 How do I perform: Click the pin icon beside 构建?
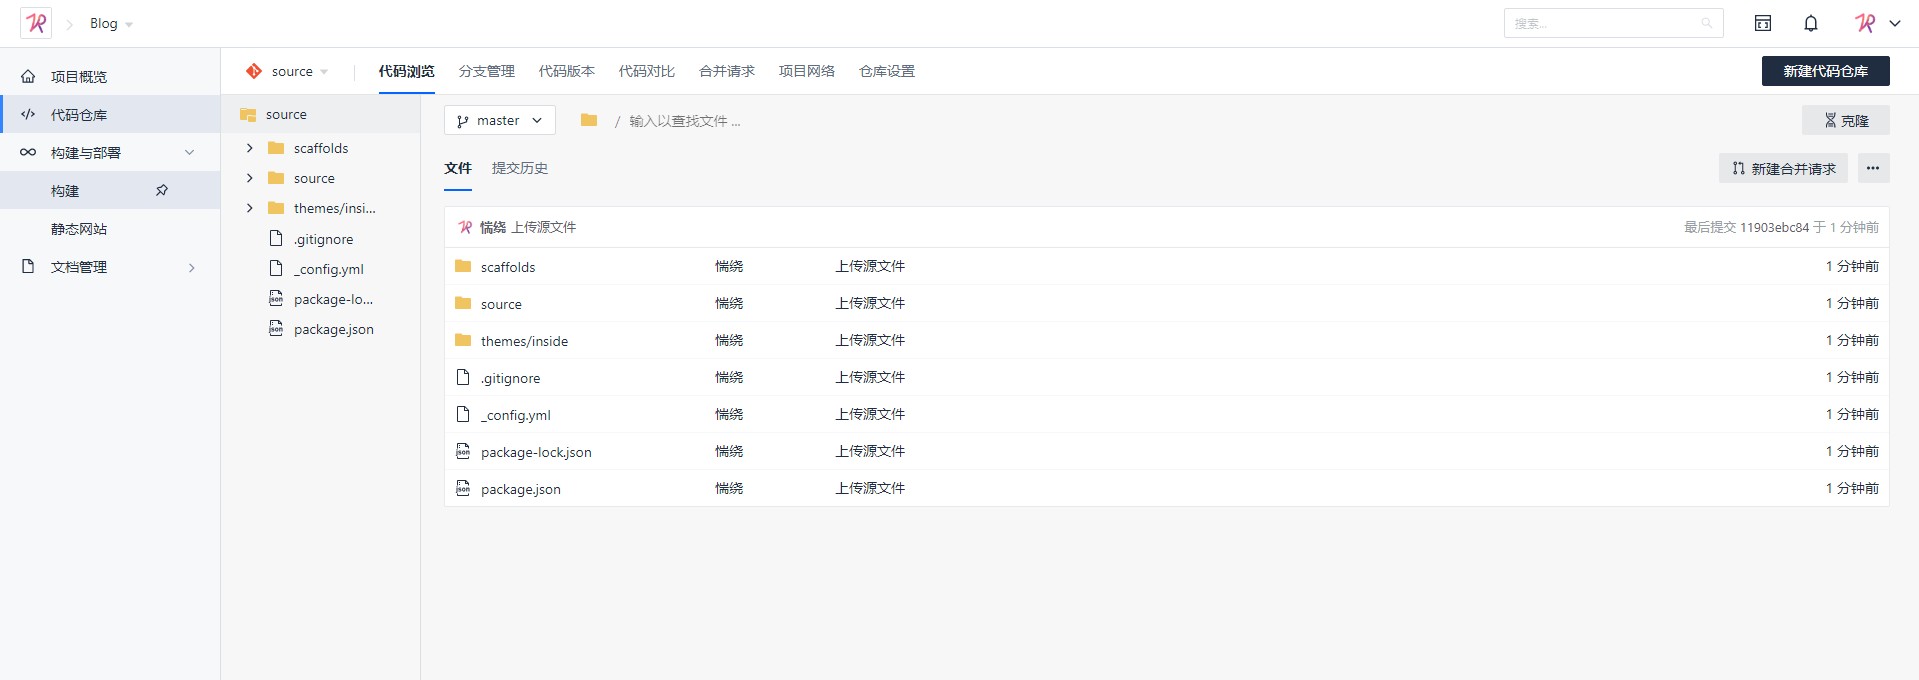point(162,190)
